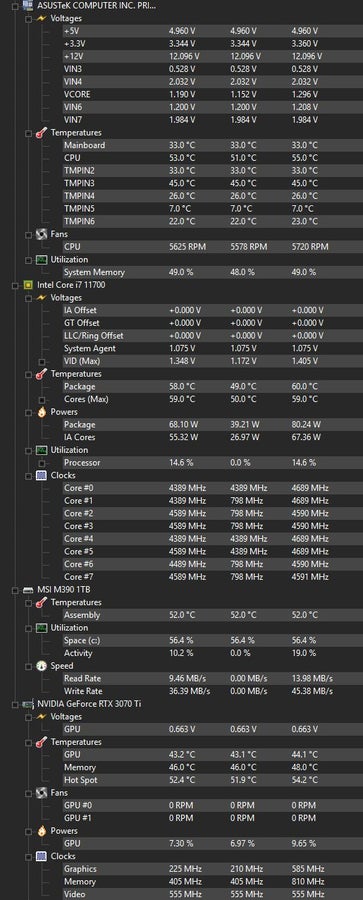Select the +3.3V voltage row

click(x=213, y=44)
